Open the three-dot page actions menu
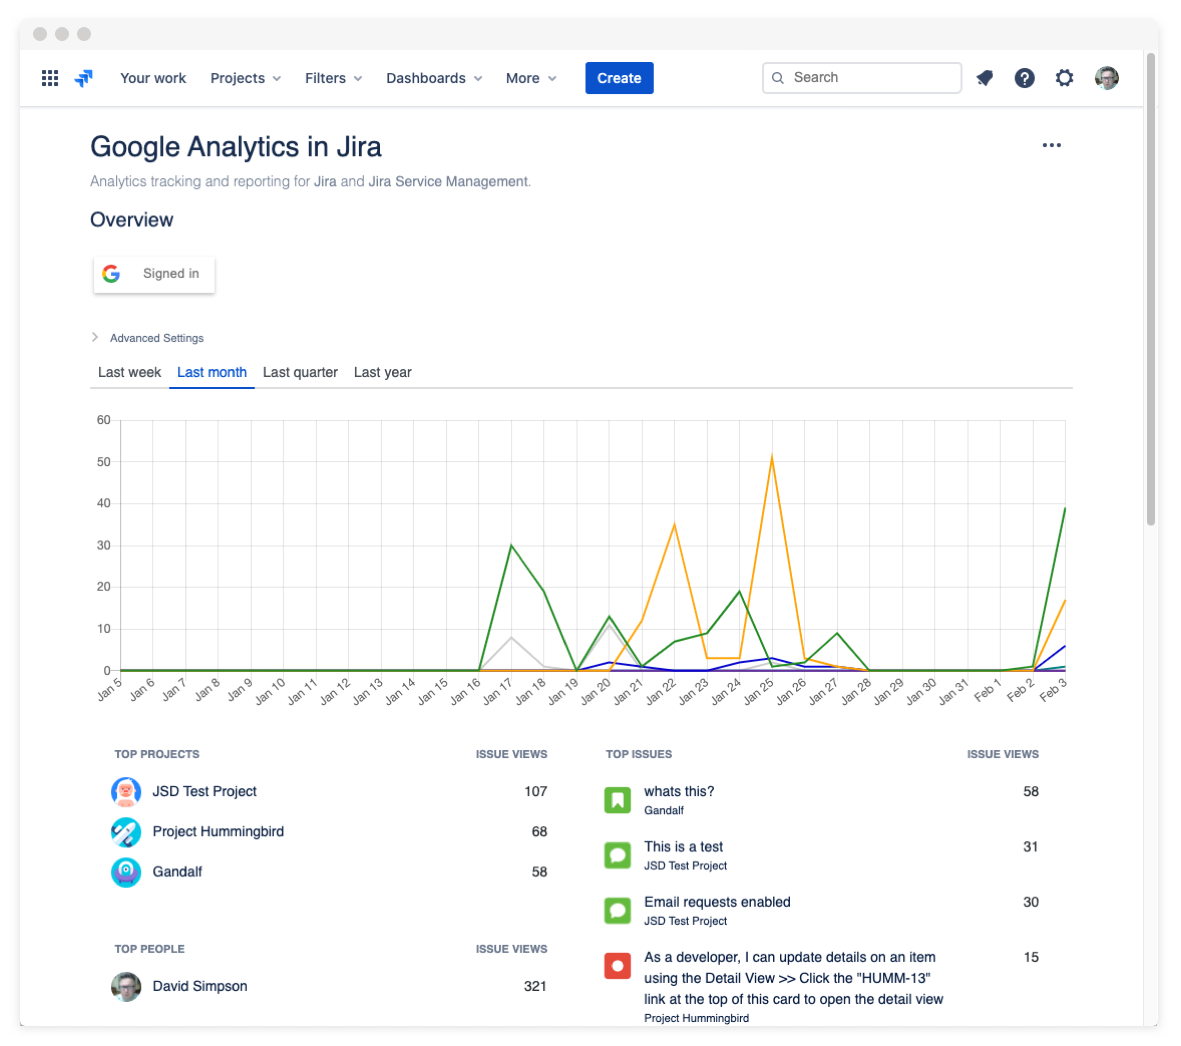This screenshot has width=1181, height=1046. click(1051, 145)
